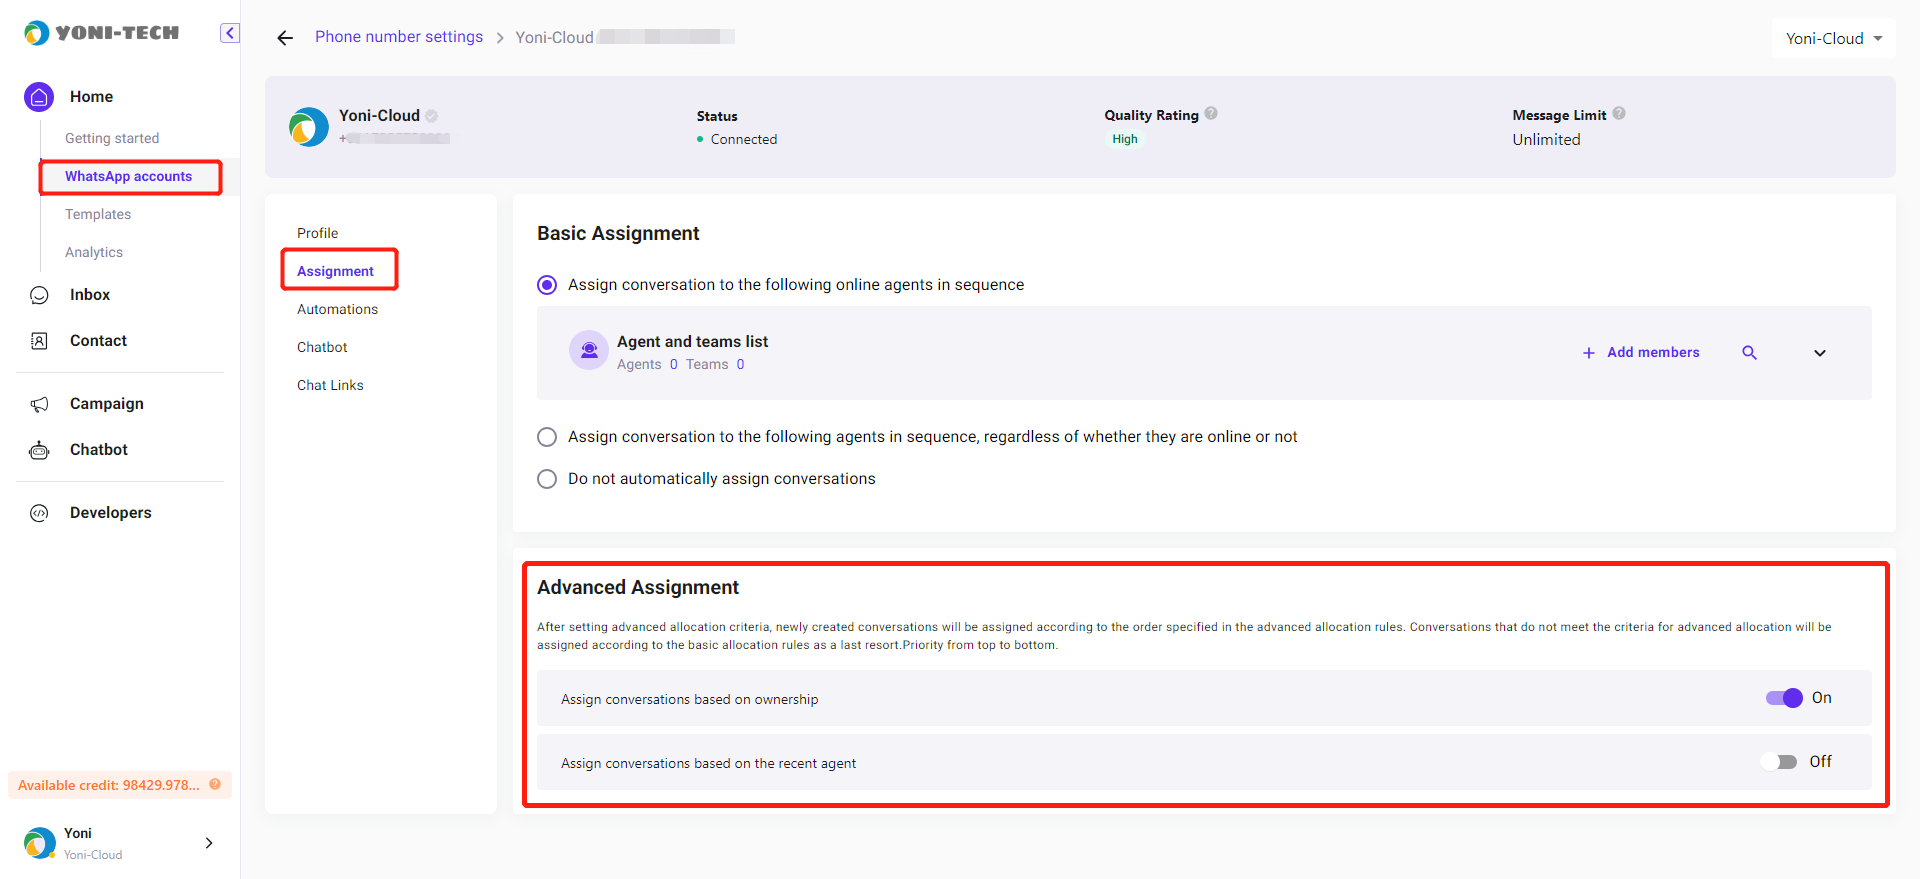
Task: Switch to the Automations tab
Action: 338,309
